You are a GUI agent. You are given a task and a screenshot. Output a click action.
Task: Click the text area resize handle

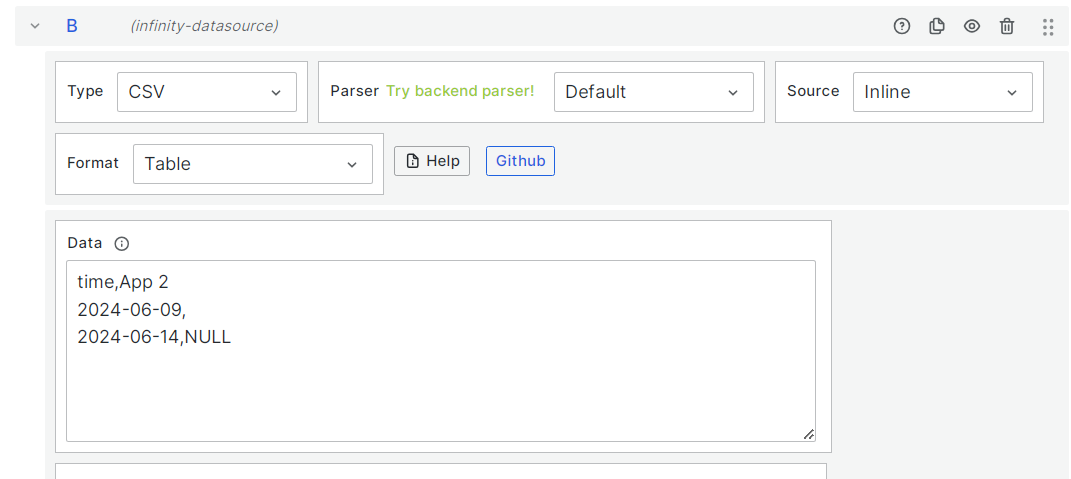coord(808,434)
